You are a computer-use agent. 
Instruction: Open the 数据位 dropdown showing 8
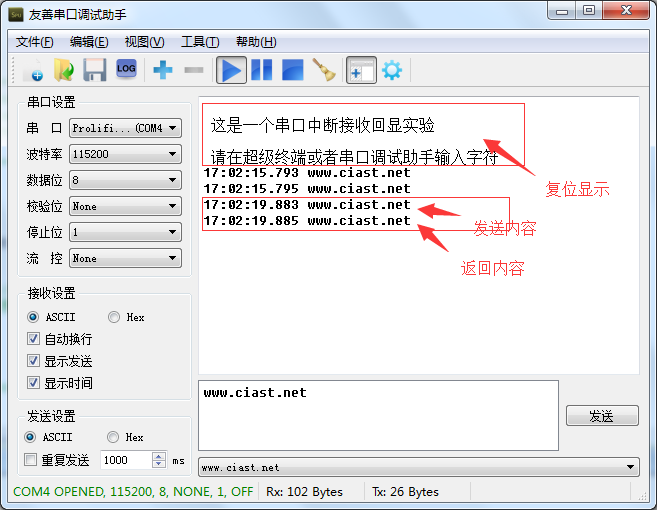coord(125,180)
